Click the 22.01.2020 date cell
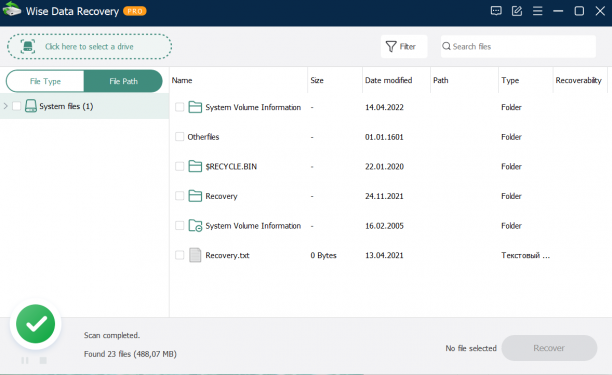The height and width of the screenshot is (375, 612). point(384,167)
